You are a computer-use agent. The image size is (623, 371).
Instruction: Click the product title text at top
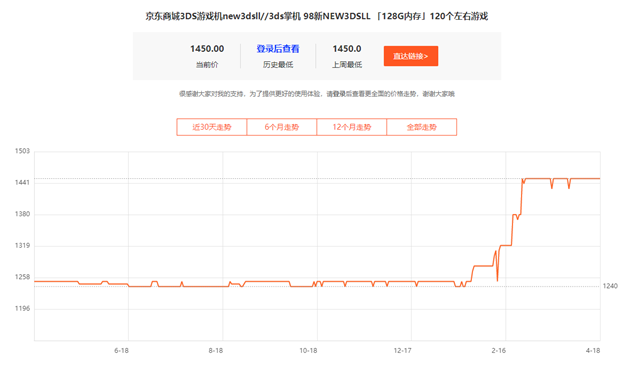coord(317,16)
